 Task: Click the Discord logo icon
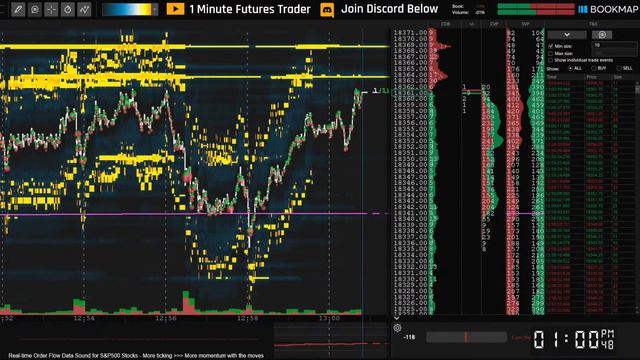coord(327,9)
